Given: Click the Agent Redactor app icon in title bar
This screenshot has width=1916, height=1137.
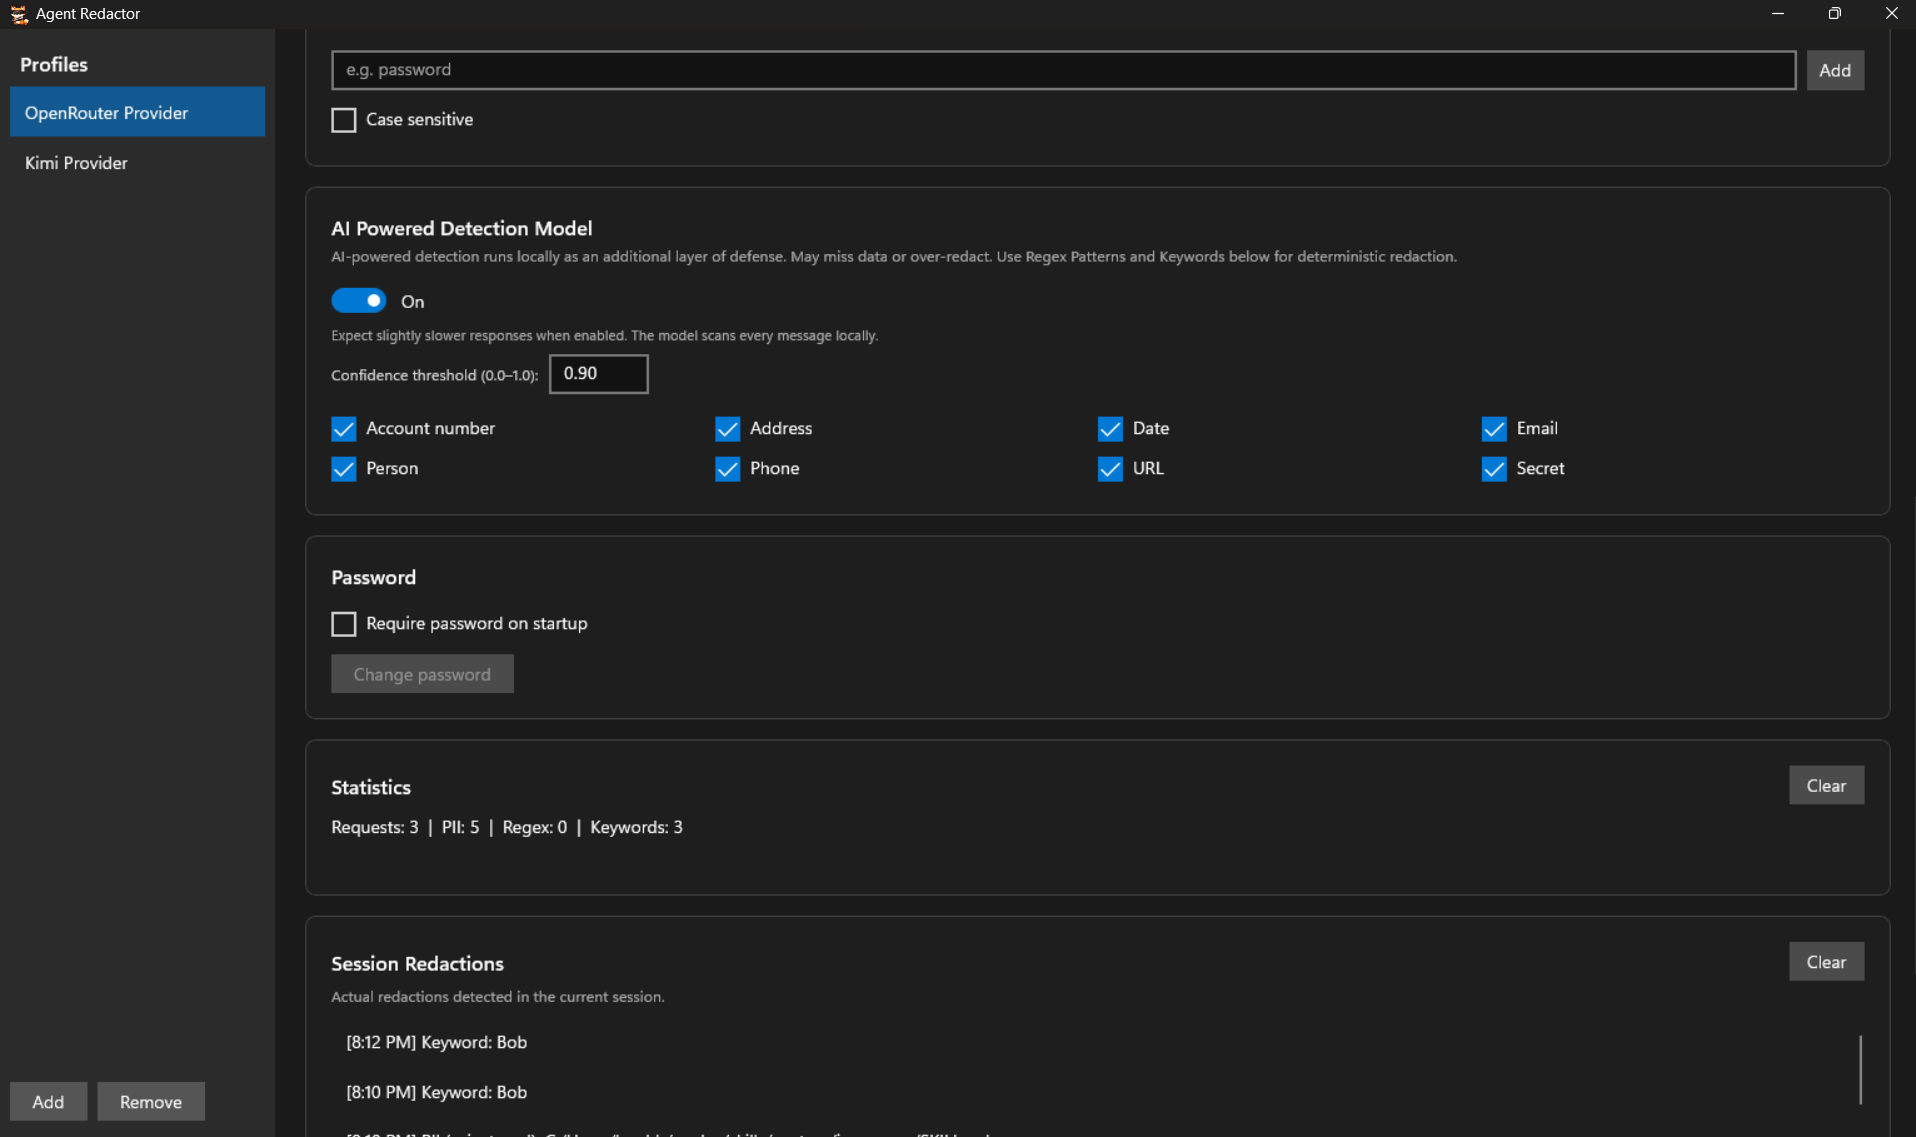Looking at the screenshot, I should [x=18, y=14].
